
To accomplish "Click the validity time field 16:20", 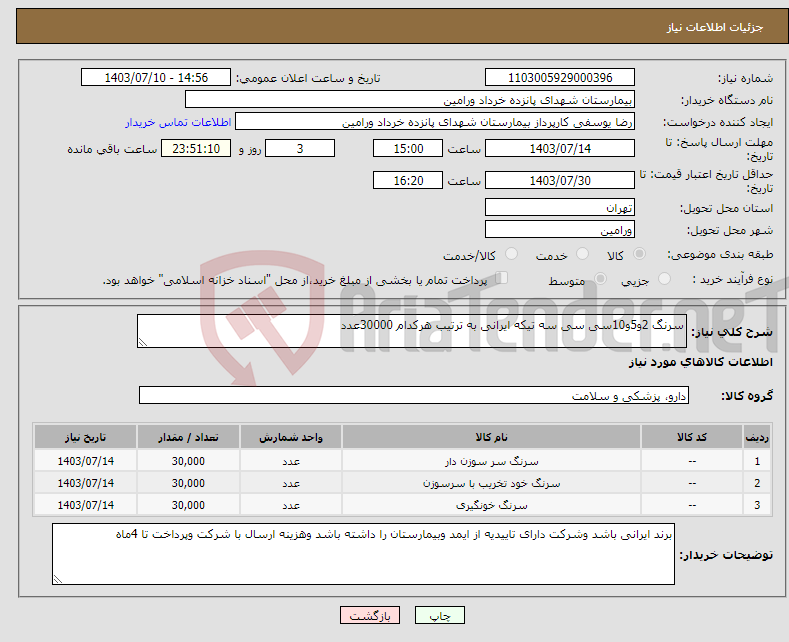I will (408, 180).
